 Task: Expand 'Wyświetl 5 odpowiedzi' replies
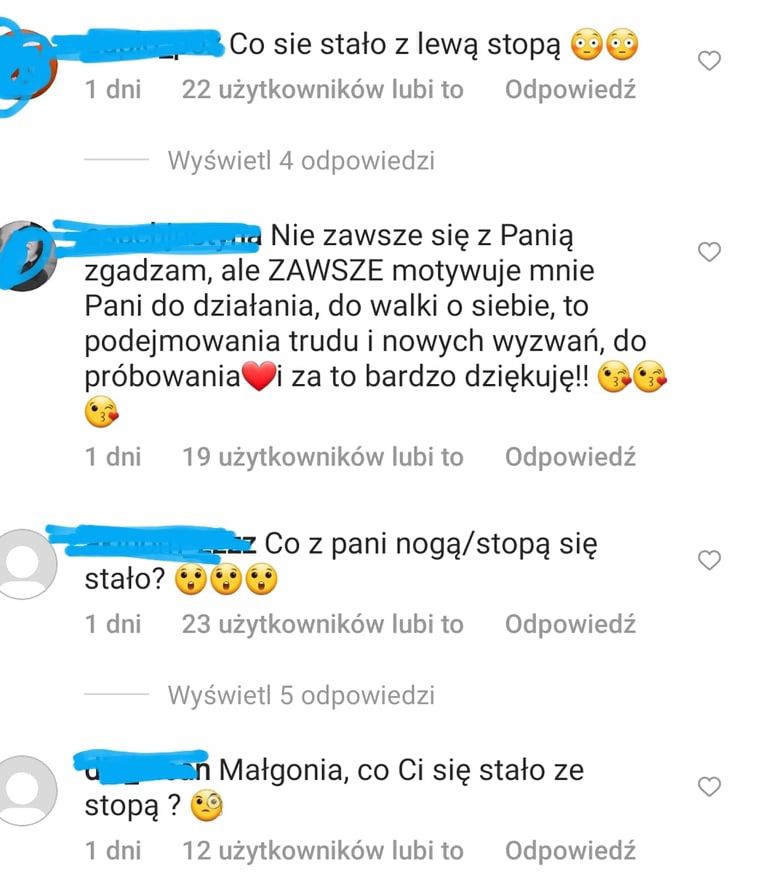tap(301, 695)
